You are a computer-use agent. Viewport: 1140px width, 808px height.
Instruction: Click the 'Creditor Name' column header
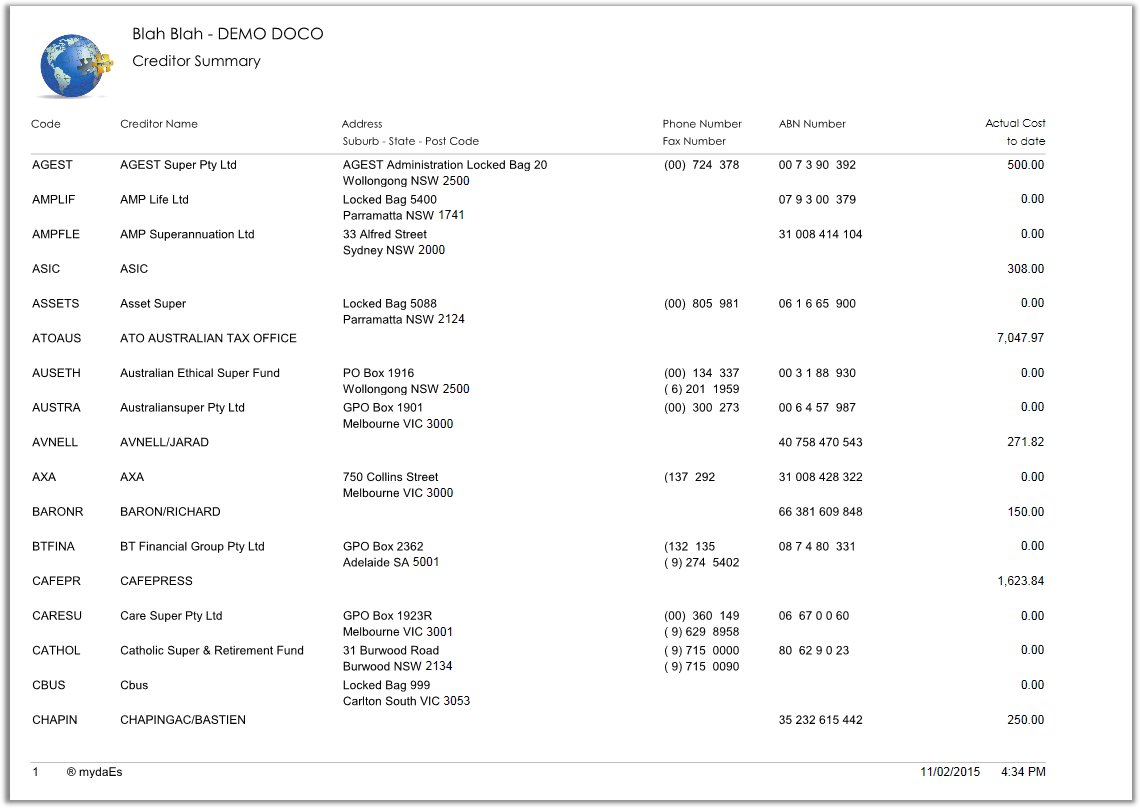(158, 124)
